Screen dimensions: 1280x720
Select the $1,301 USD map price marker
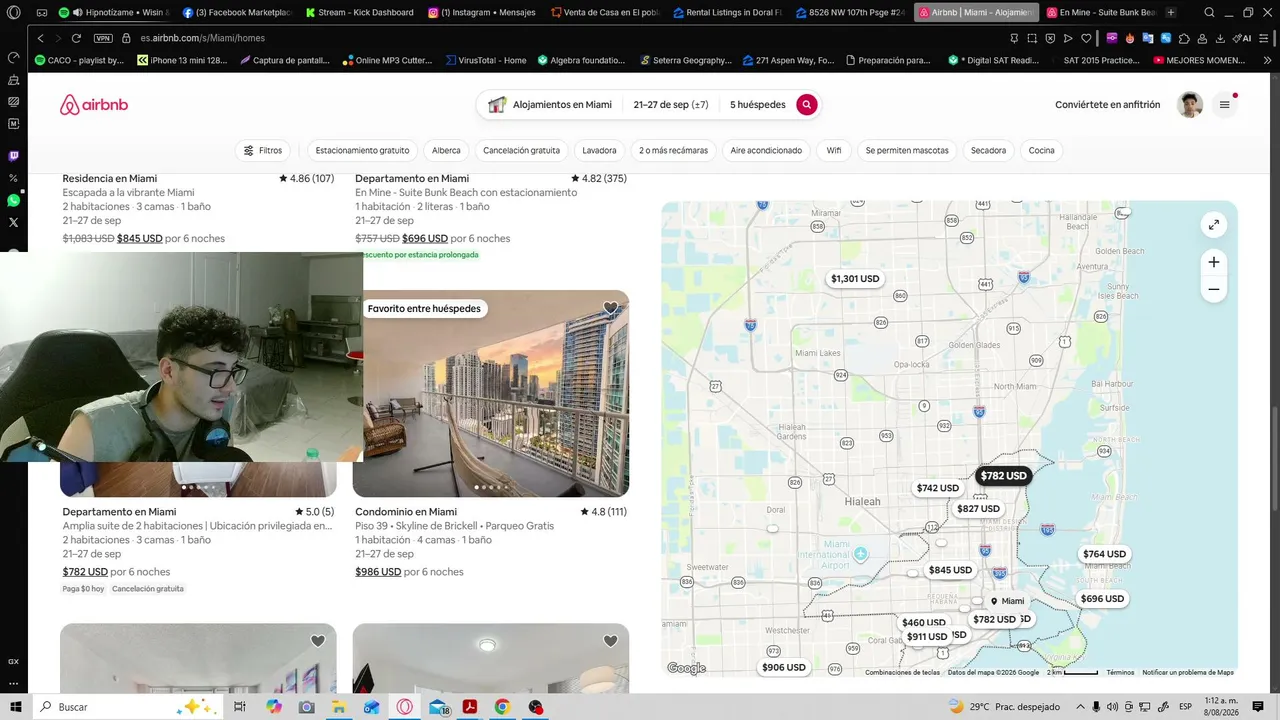point(855,279)
